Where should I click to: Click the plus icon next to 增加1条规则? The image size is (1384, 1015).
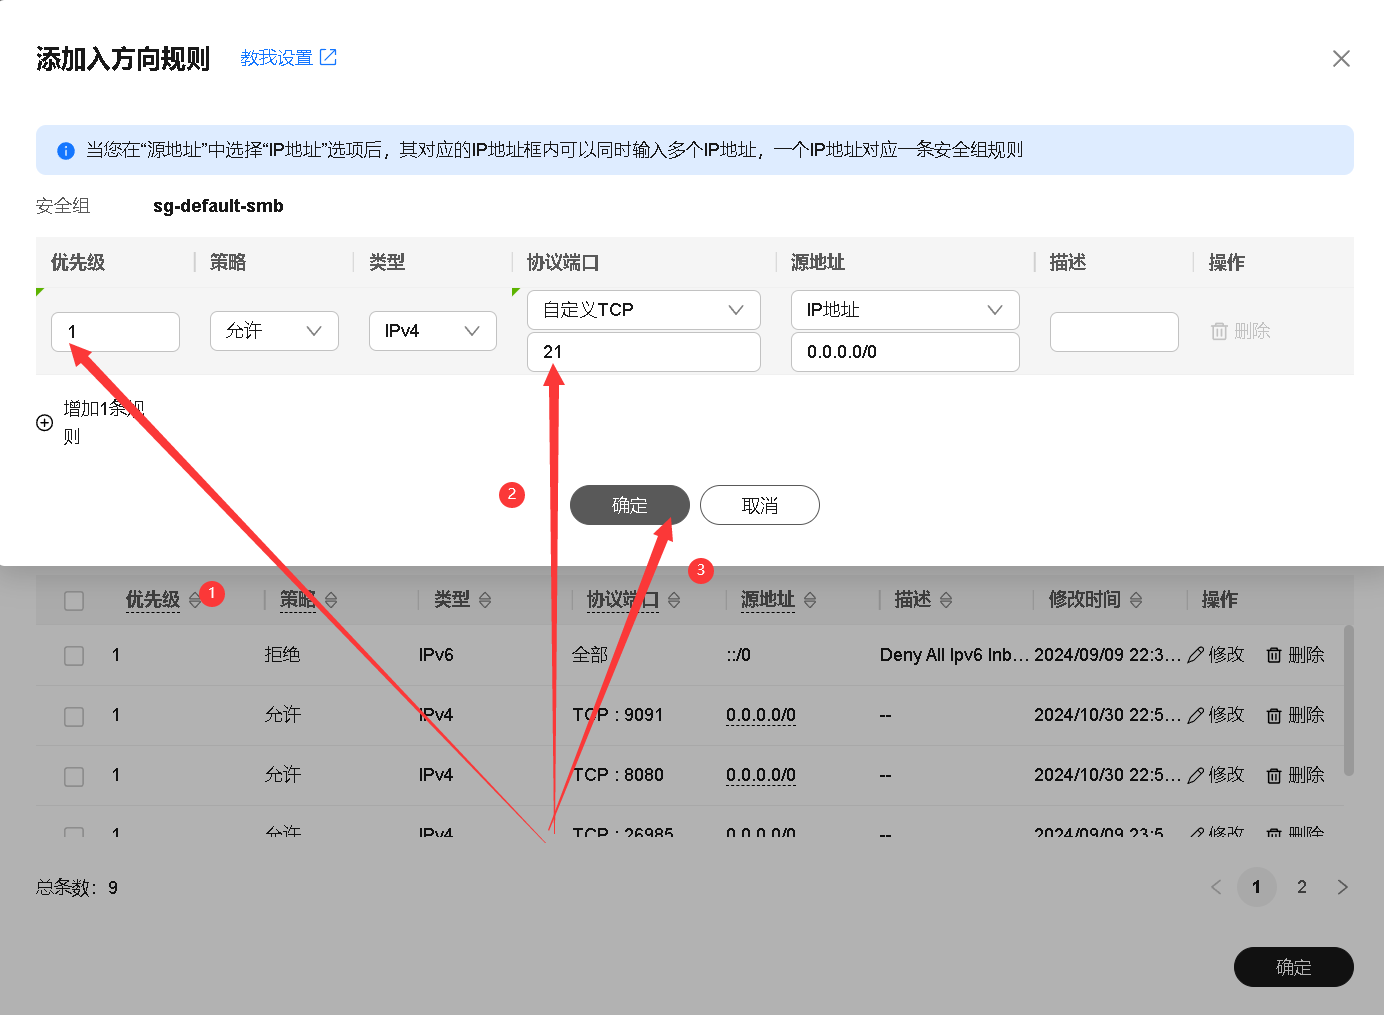[44, 422]
